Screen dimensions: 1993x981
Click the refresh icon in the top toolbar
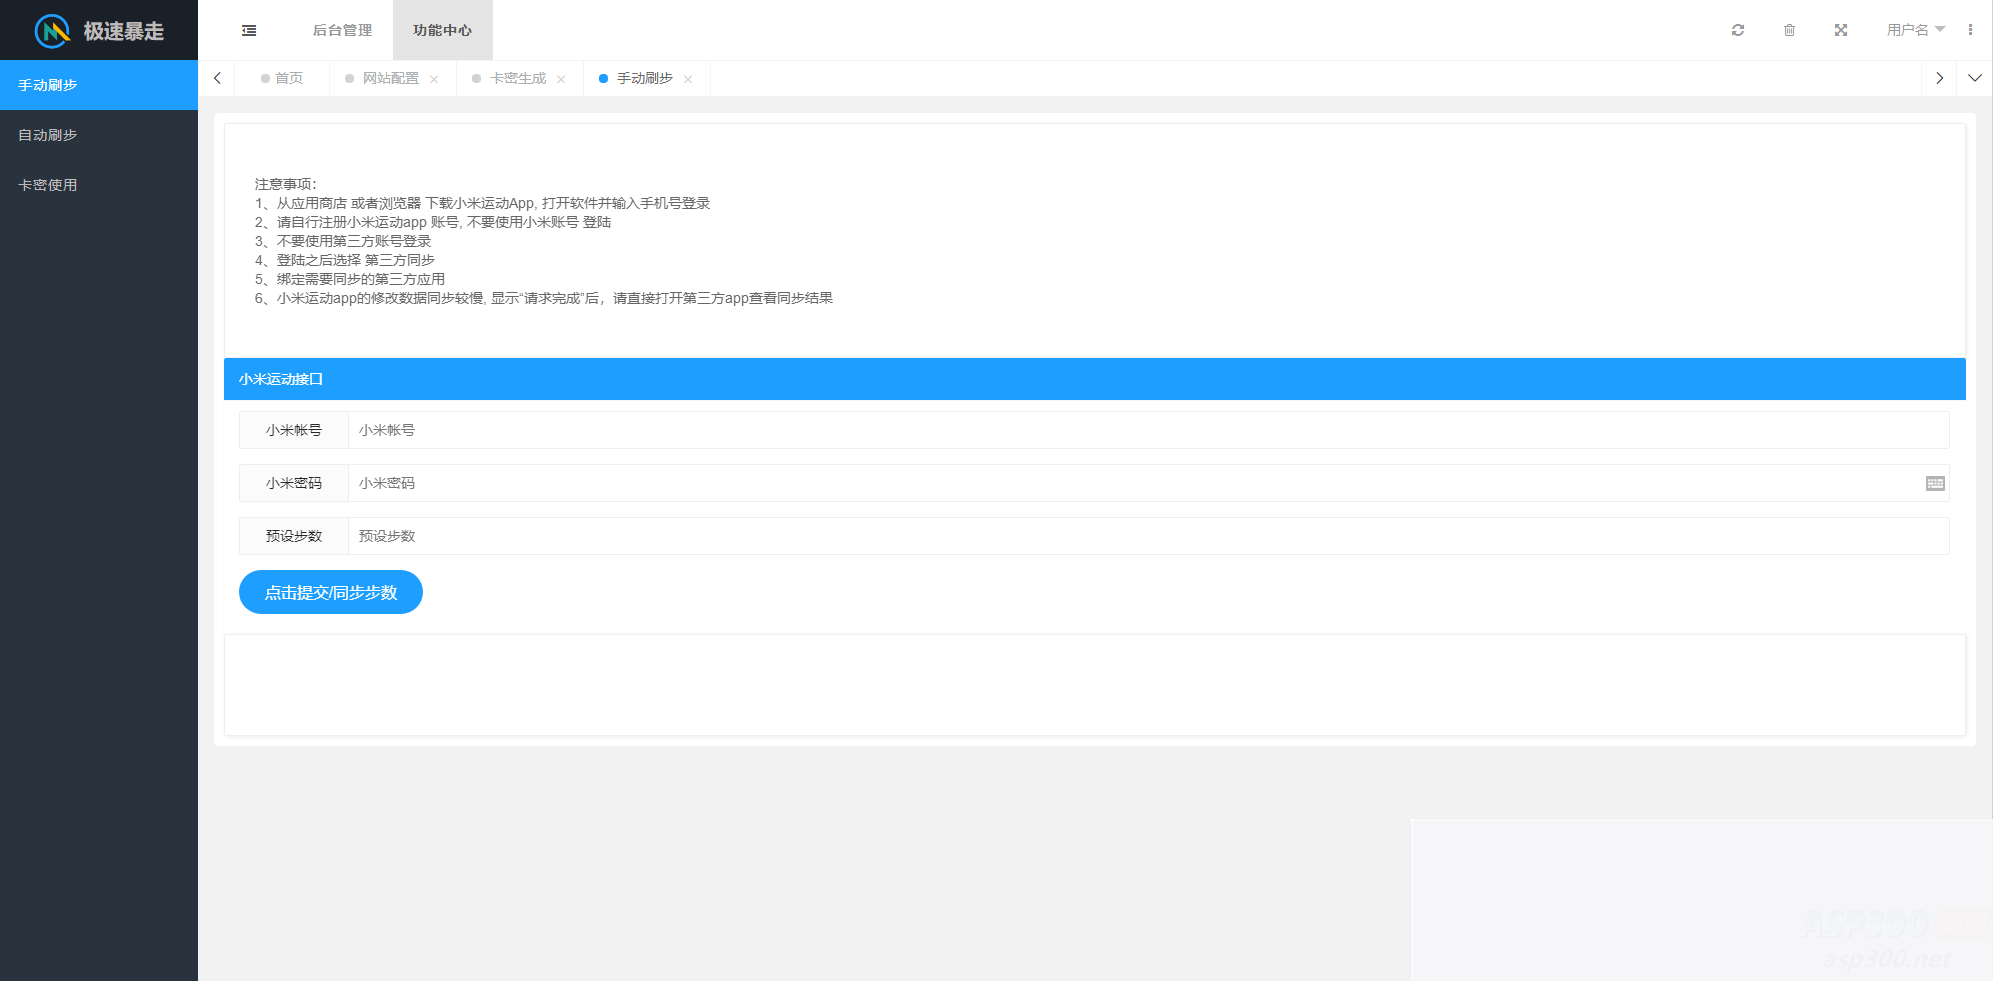[1737, 30]
